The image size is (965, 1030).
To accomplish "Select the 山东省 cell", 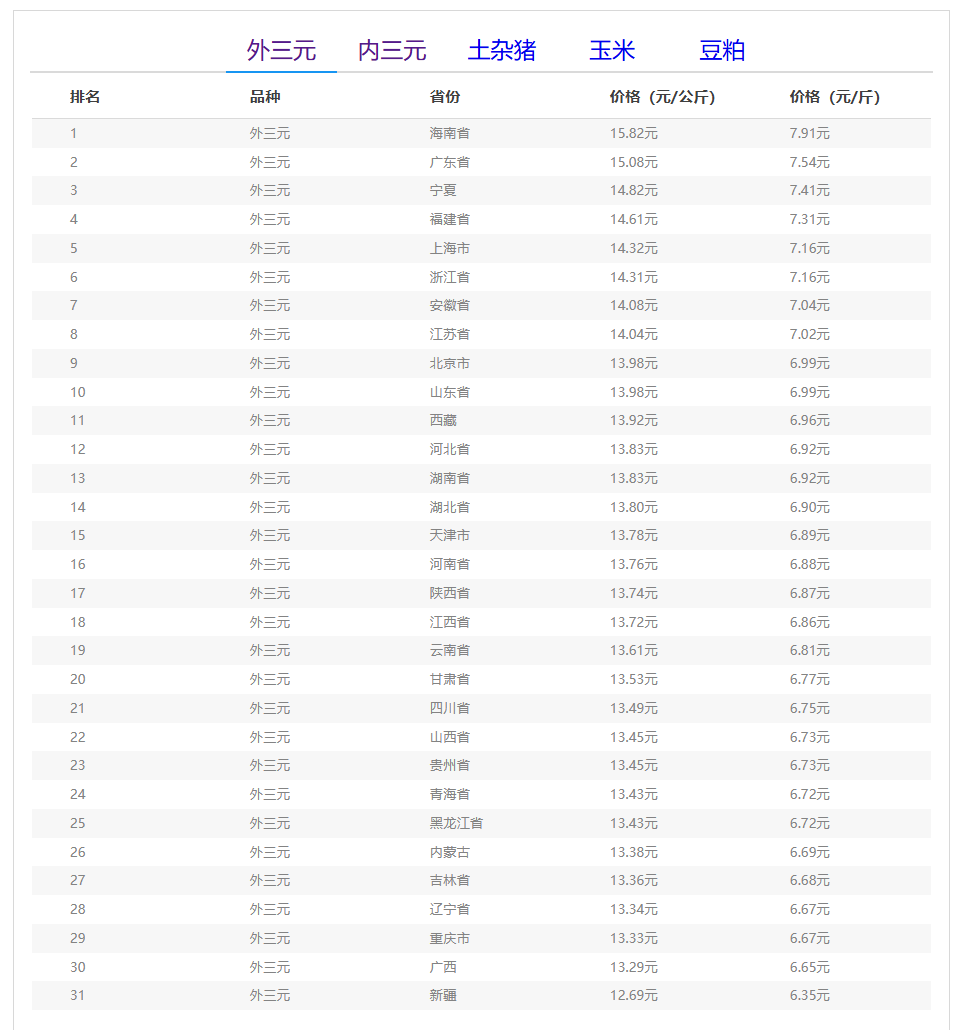I will click(x=450, y=392).
